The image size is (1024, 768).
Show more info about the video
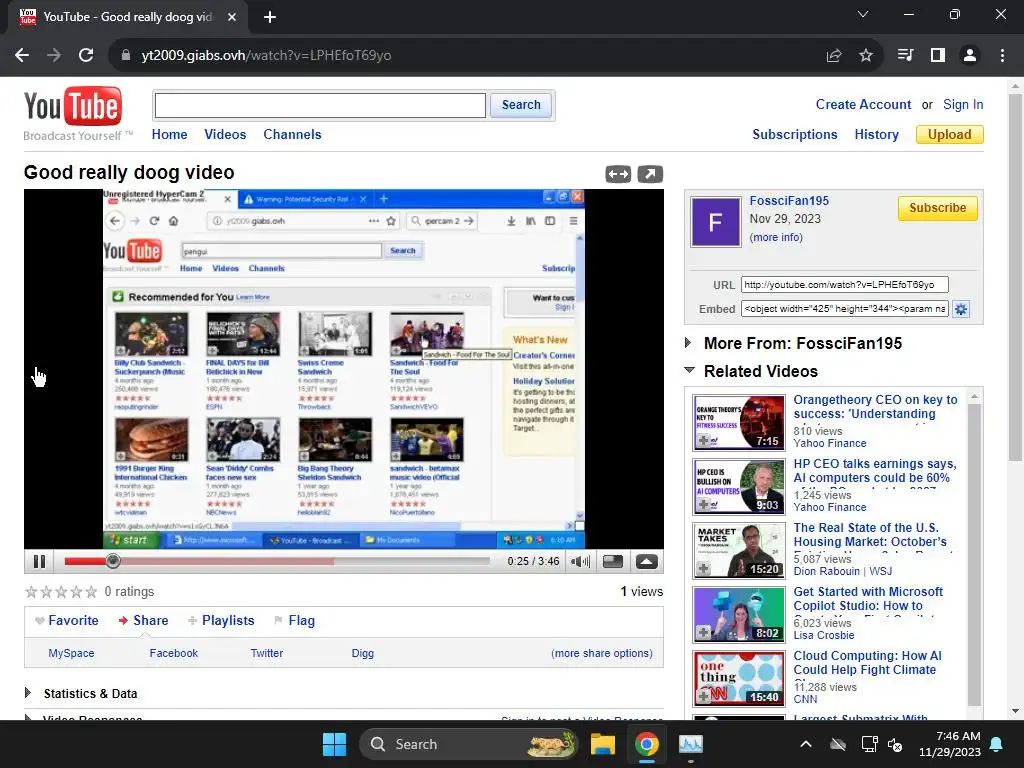click(776, 237)
